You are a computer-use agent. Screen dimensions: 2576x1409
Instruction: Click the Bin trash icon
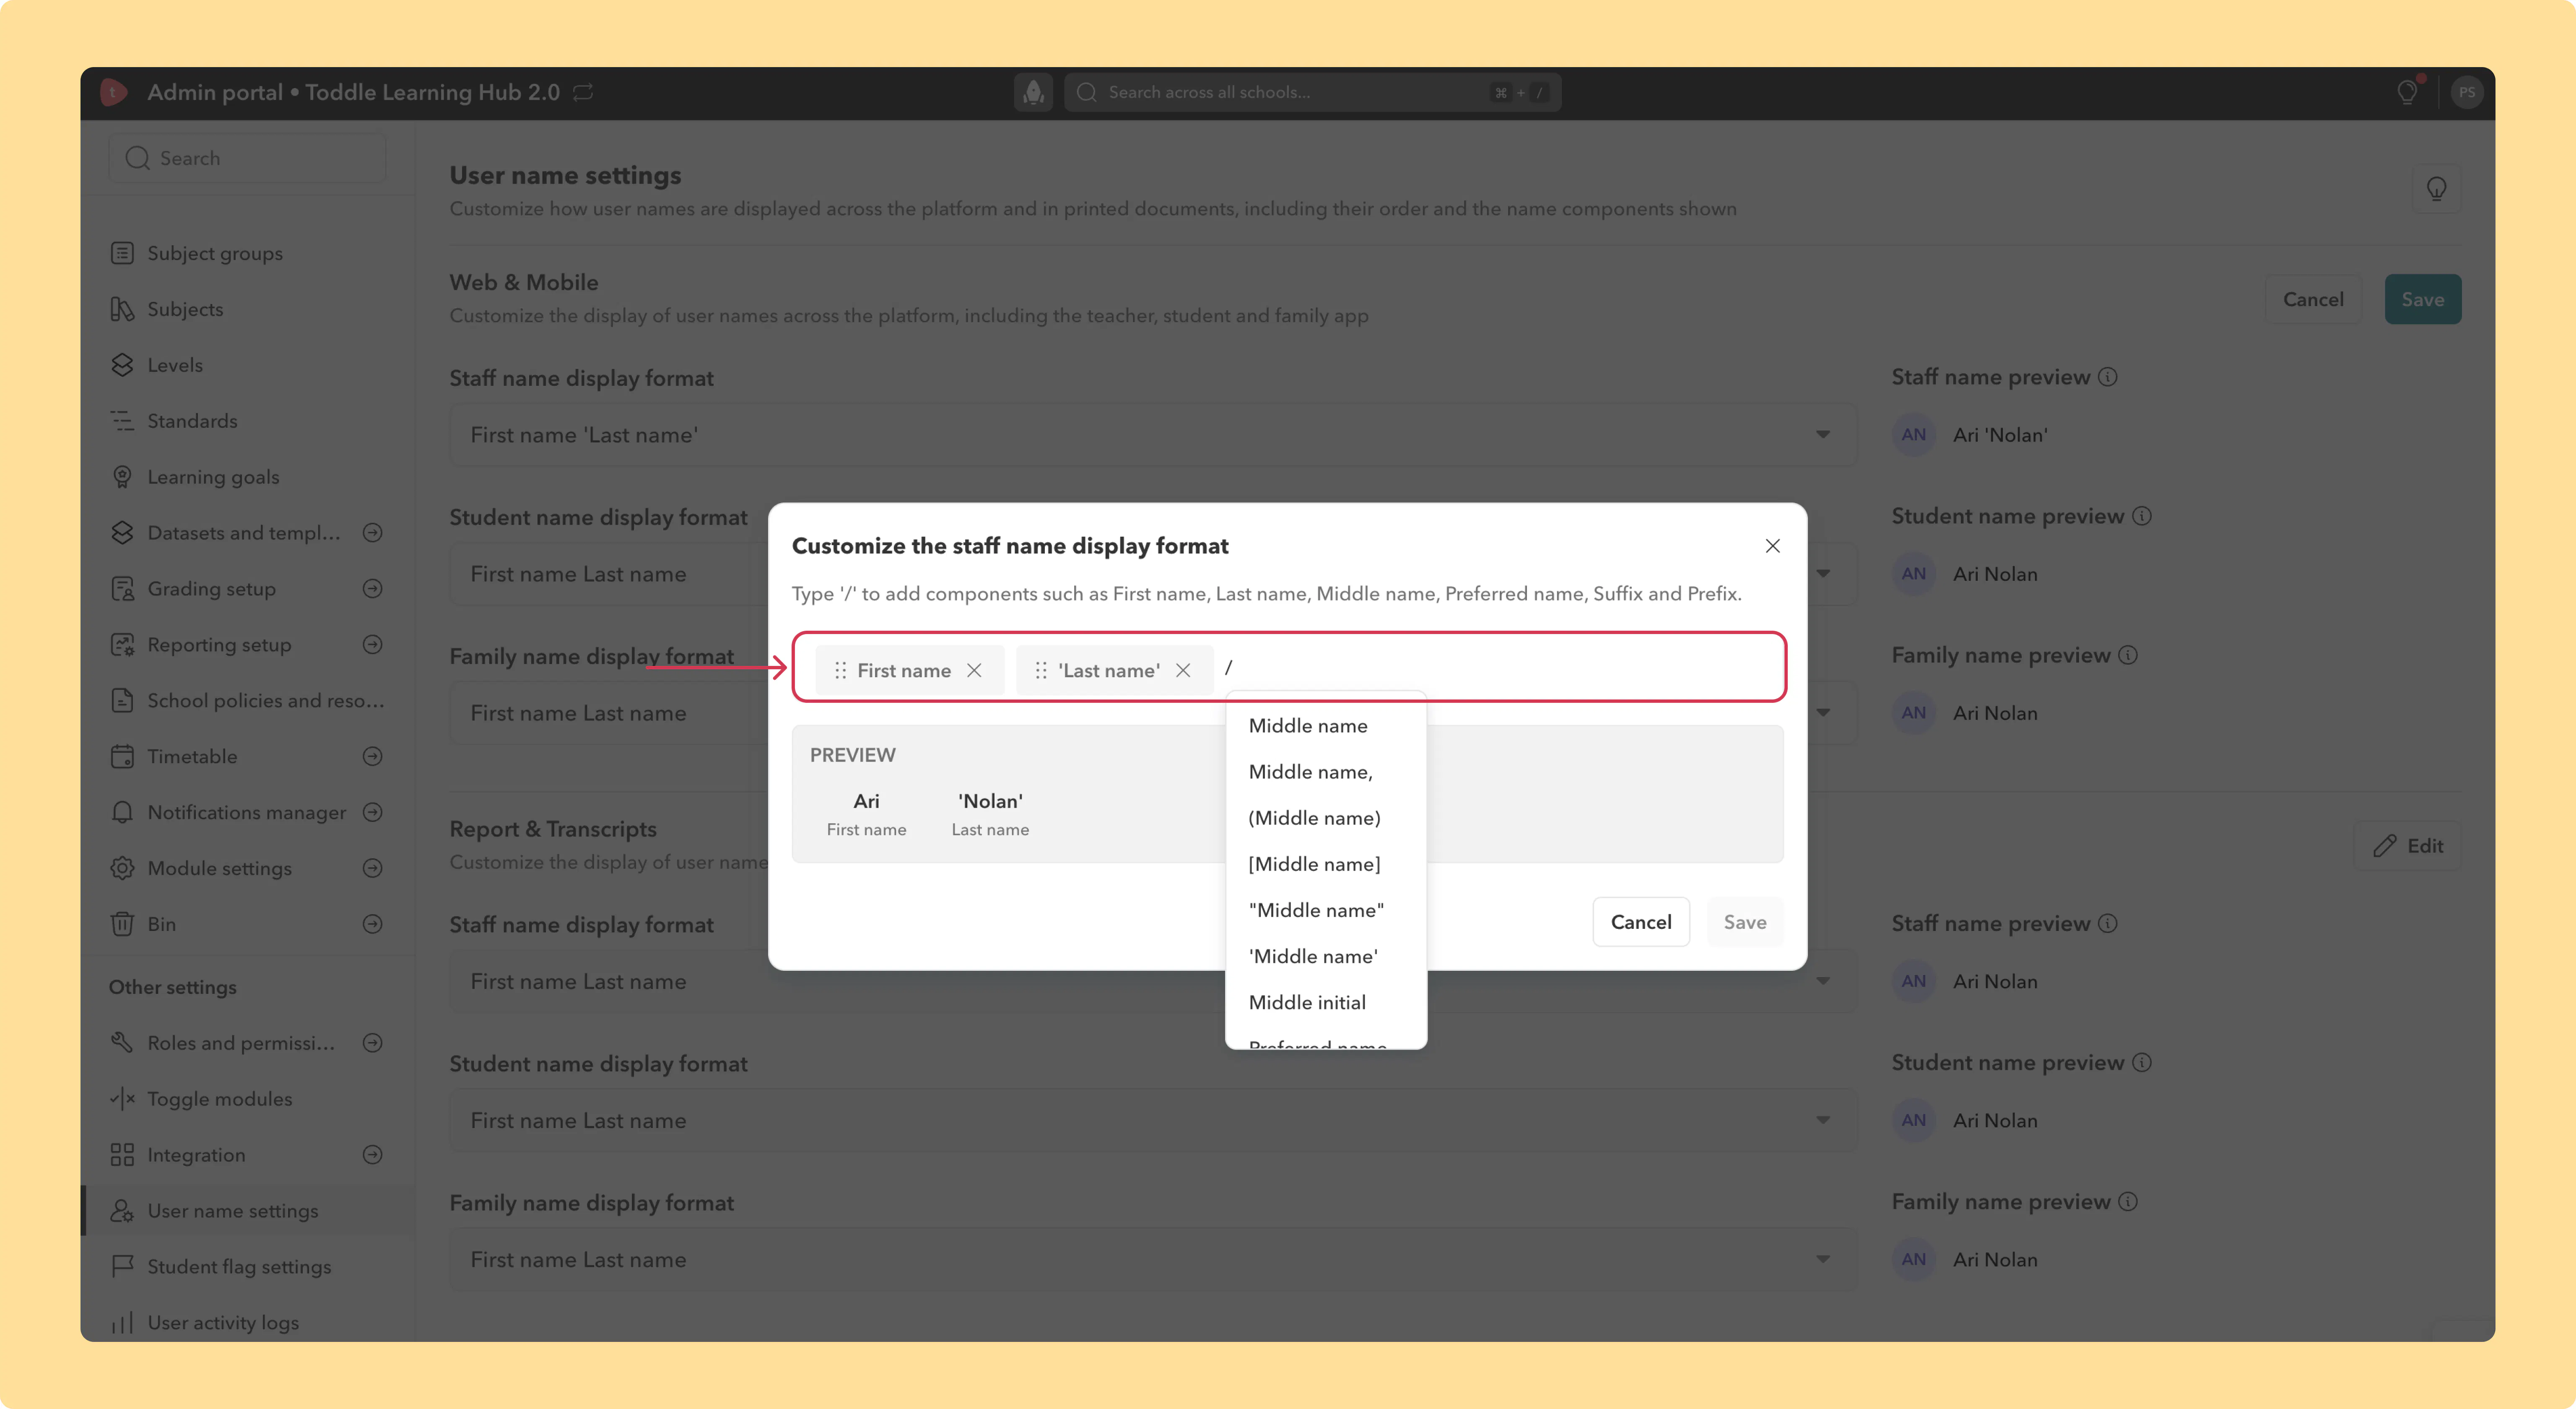click(122, 924)
